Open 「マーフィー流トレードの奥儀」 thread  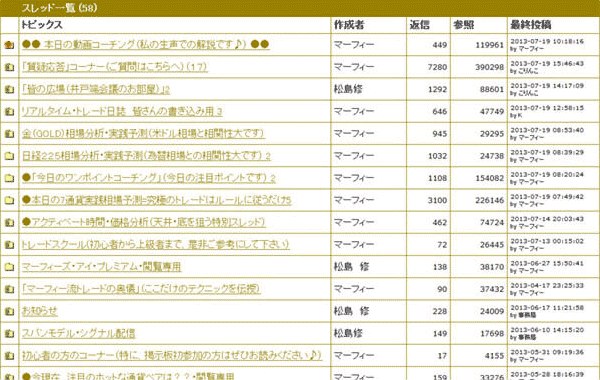click(141, 289)
